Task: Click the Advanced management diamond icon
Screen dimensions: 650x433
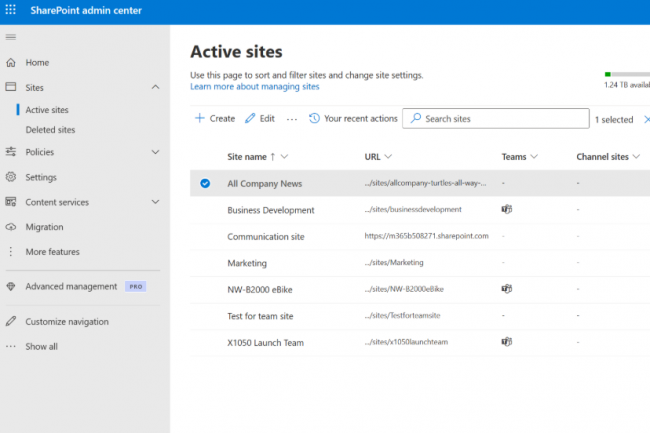Action: [x=11, y=286]
